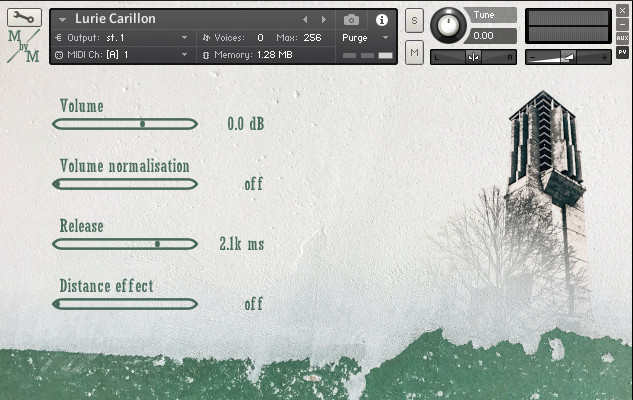Go to next instrument with right arrow
Image resolution: width=633 pixels, height=400 pixels.
[x=324, y=19]
